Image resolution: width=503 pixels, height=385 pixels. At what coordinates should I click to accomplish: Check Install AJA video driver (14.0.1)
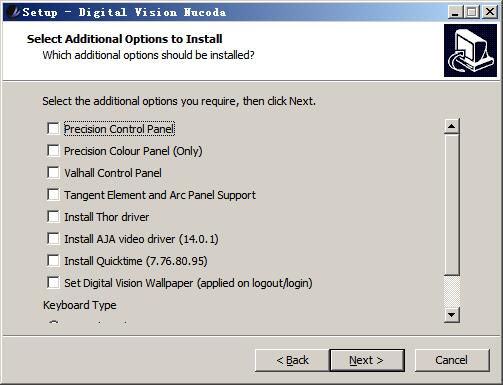point(53,239)
